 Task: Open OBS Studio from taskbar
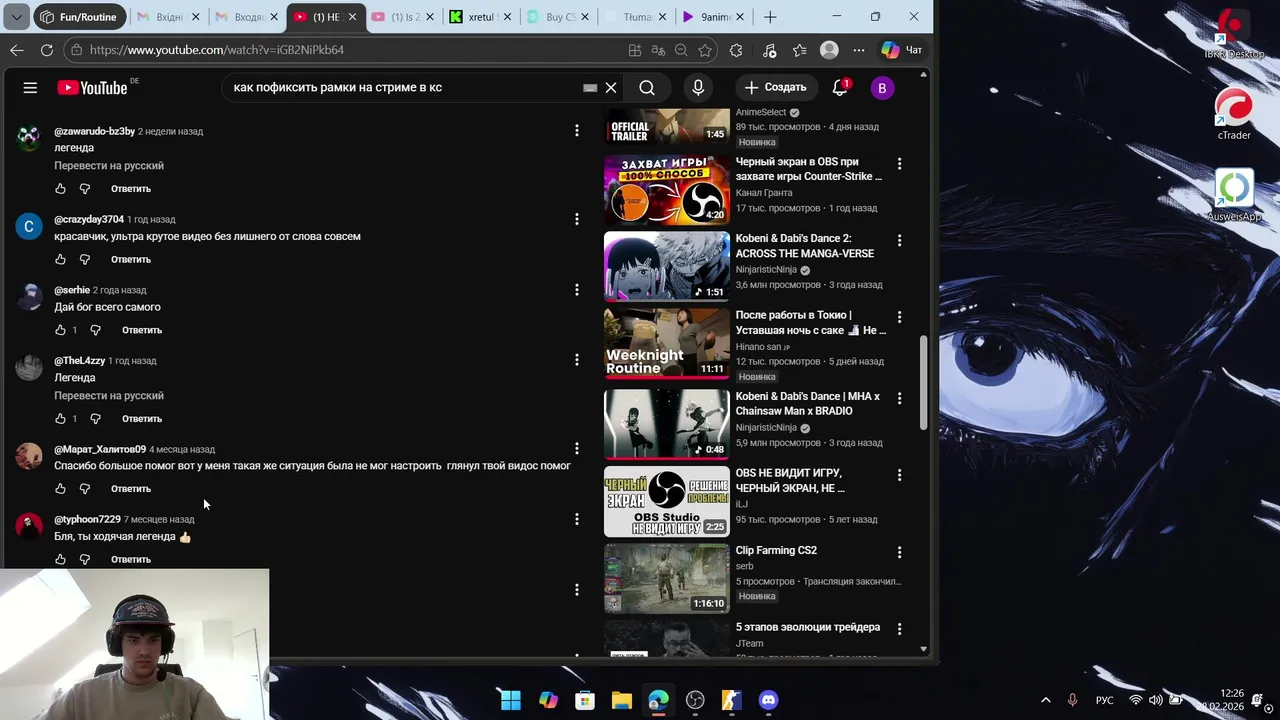pyautogui.click(x=695, y=700)
